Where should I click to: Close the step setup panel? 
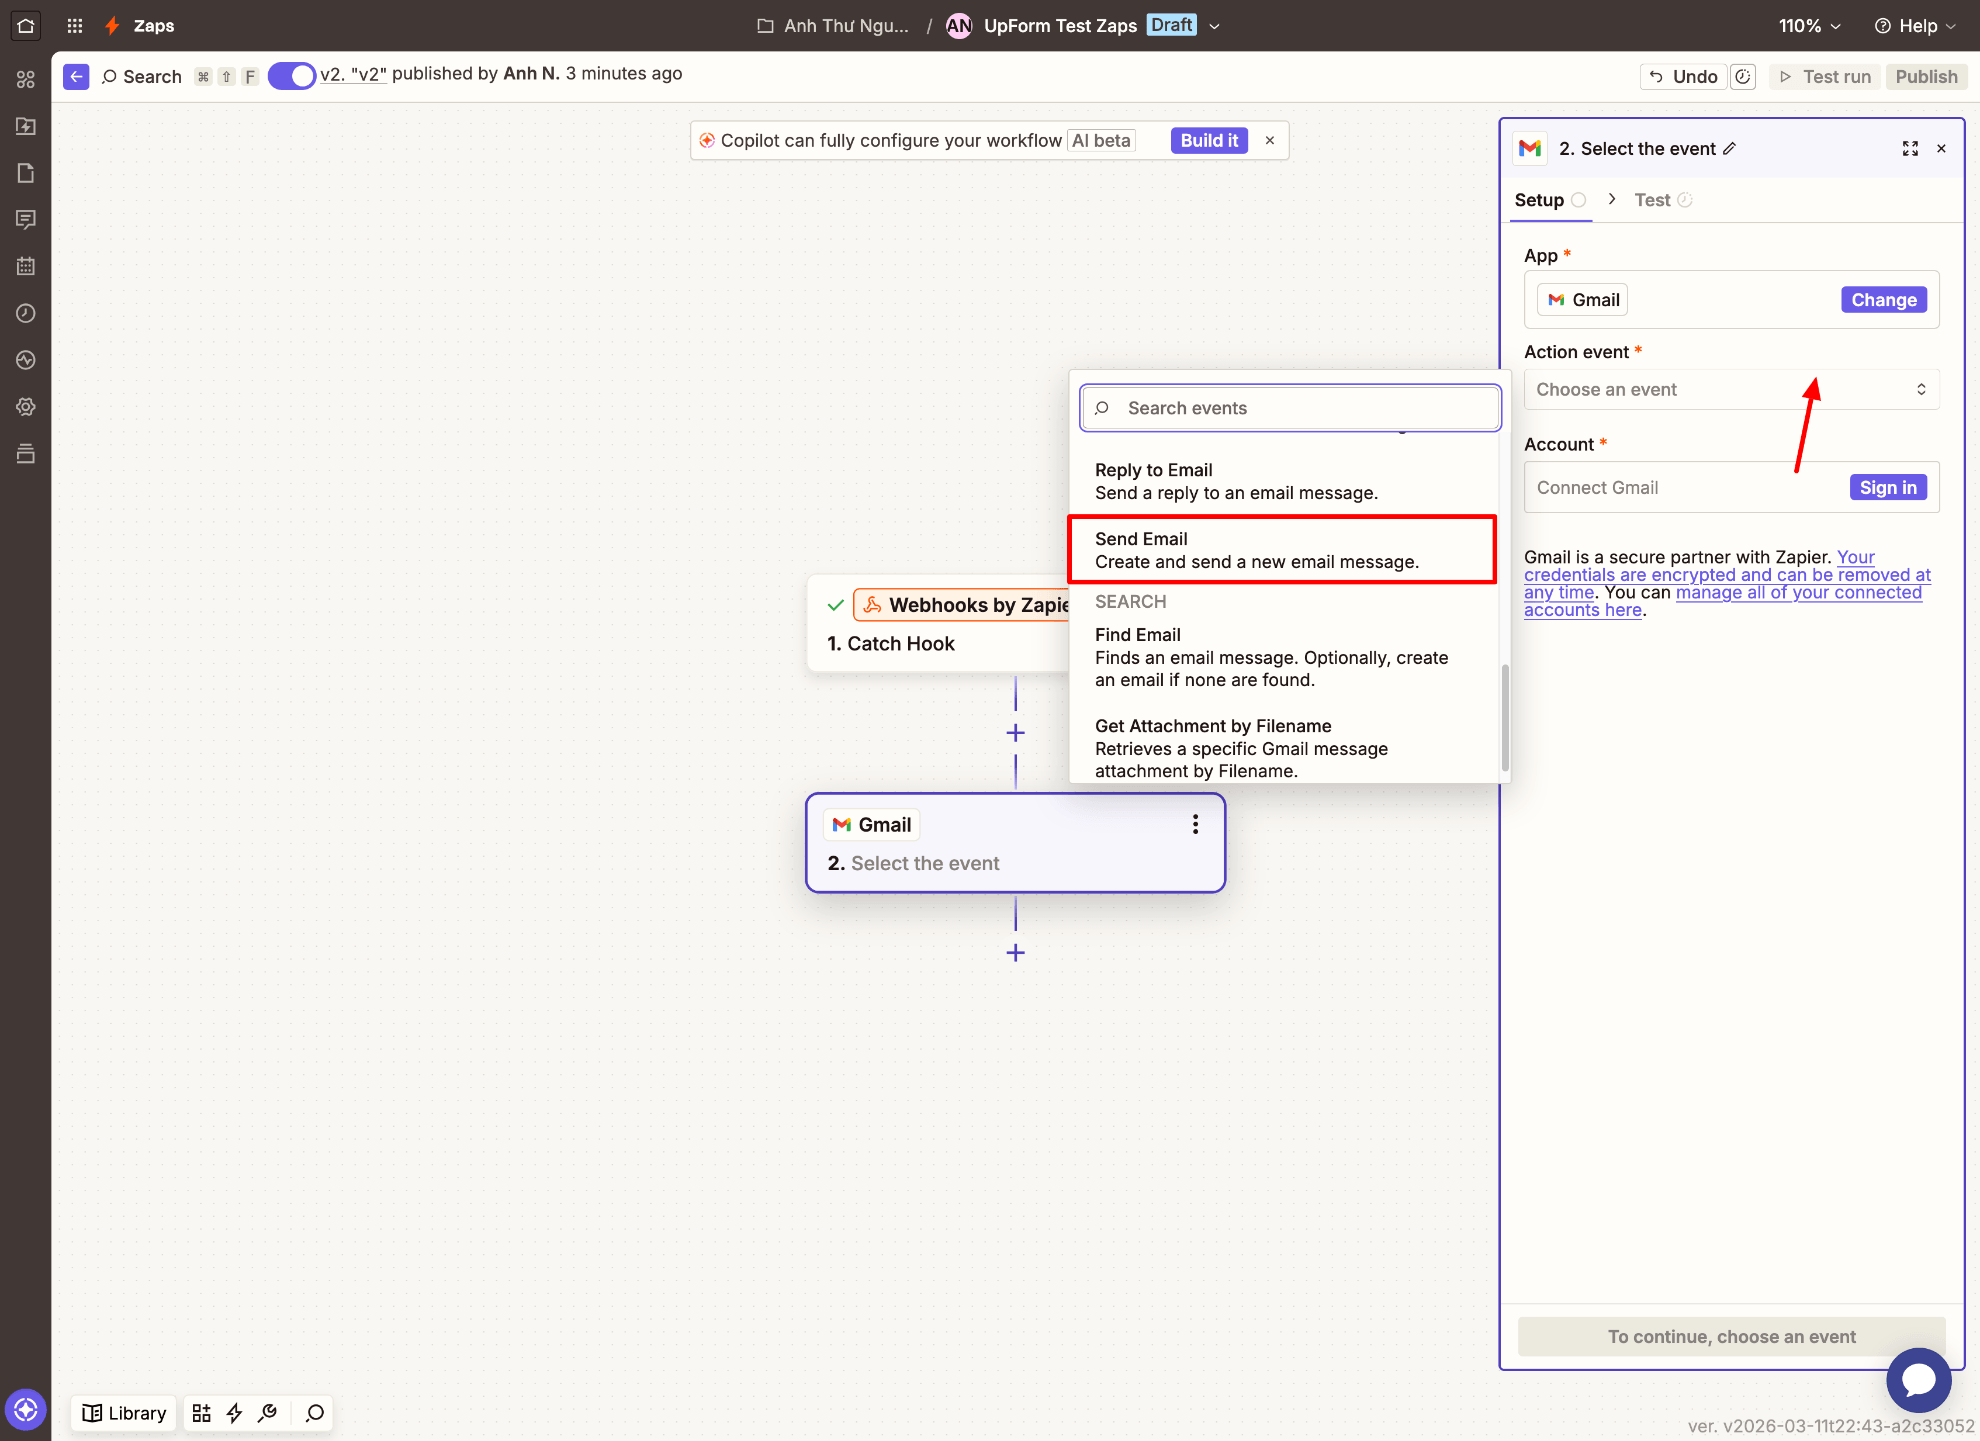(x=1941, y=149)
